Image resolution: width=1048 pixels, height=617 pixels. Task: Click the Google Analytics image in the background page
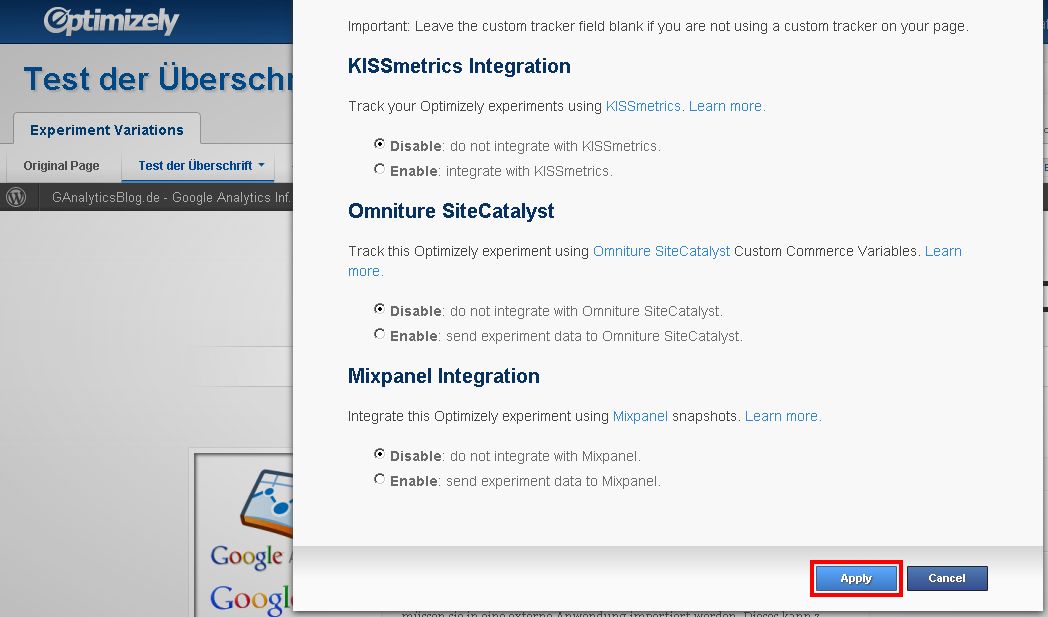click(x=244, y=535)
